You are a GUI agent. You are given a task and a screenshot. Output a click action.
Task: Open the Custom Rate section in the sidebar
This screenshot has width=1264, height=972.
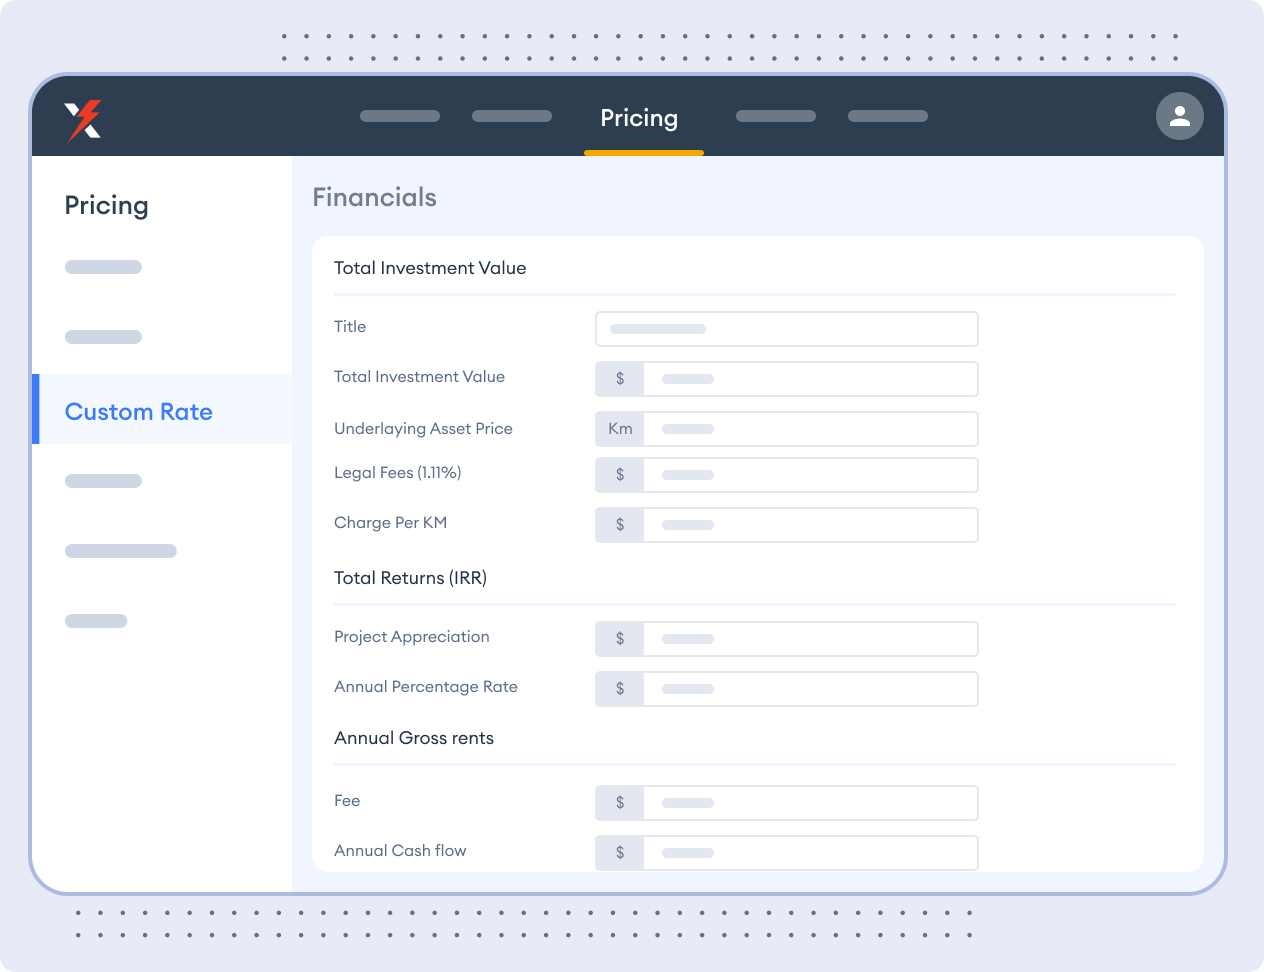pyautogui.click(x=138, y=411)
